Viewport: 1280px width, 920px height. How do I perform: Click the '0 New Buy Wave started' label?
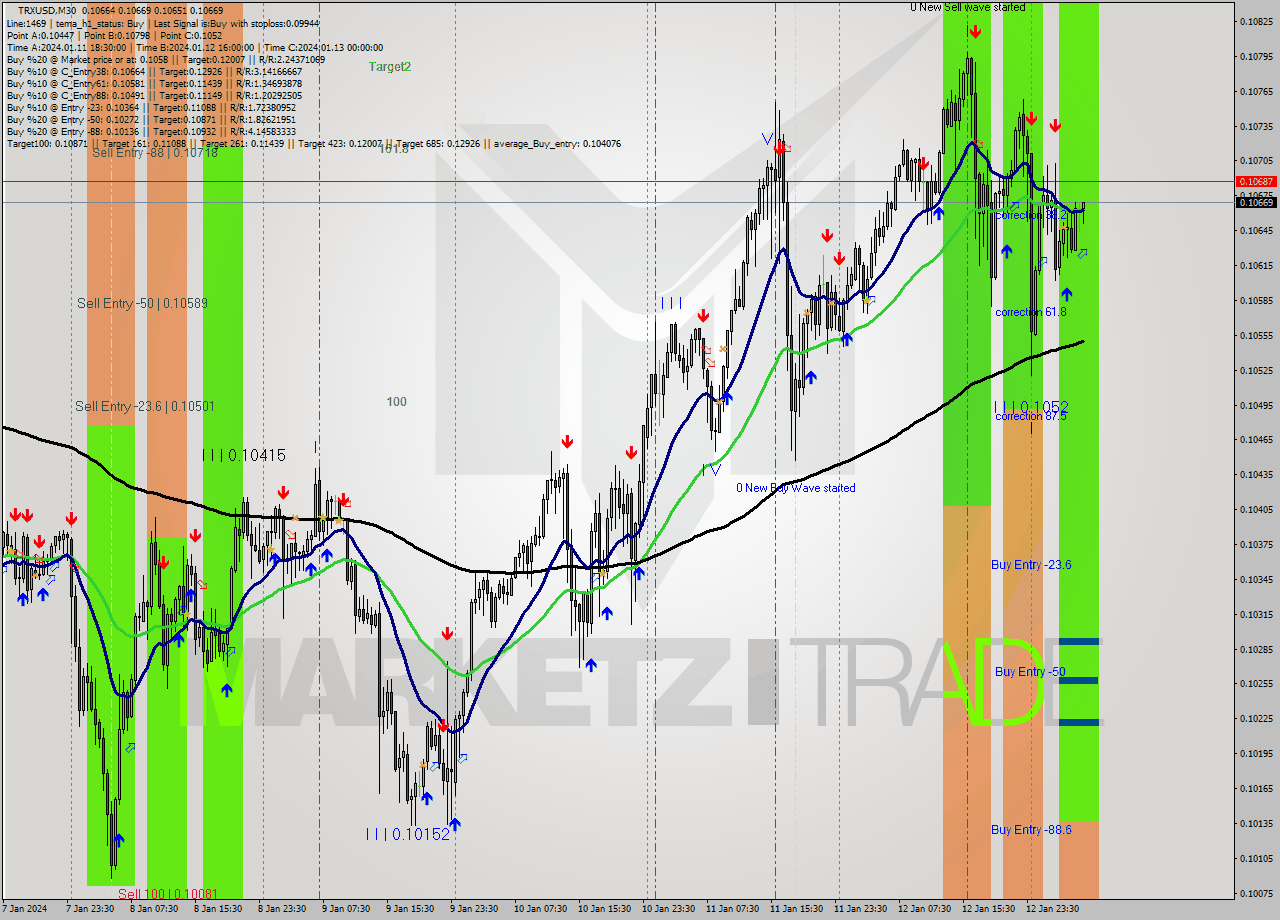click(796, 488)
